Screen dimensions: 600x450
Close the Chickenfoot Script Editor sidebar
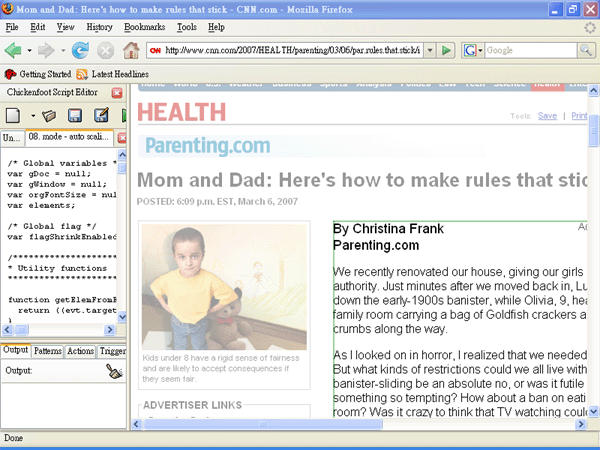click(x=117, y=93)
